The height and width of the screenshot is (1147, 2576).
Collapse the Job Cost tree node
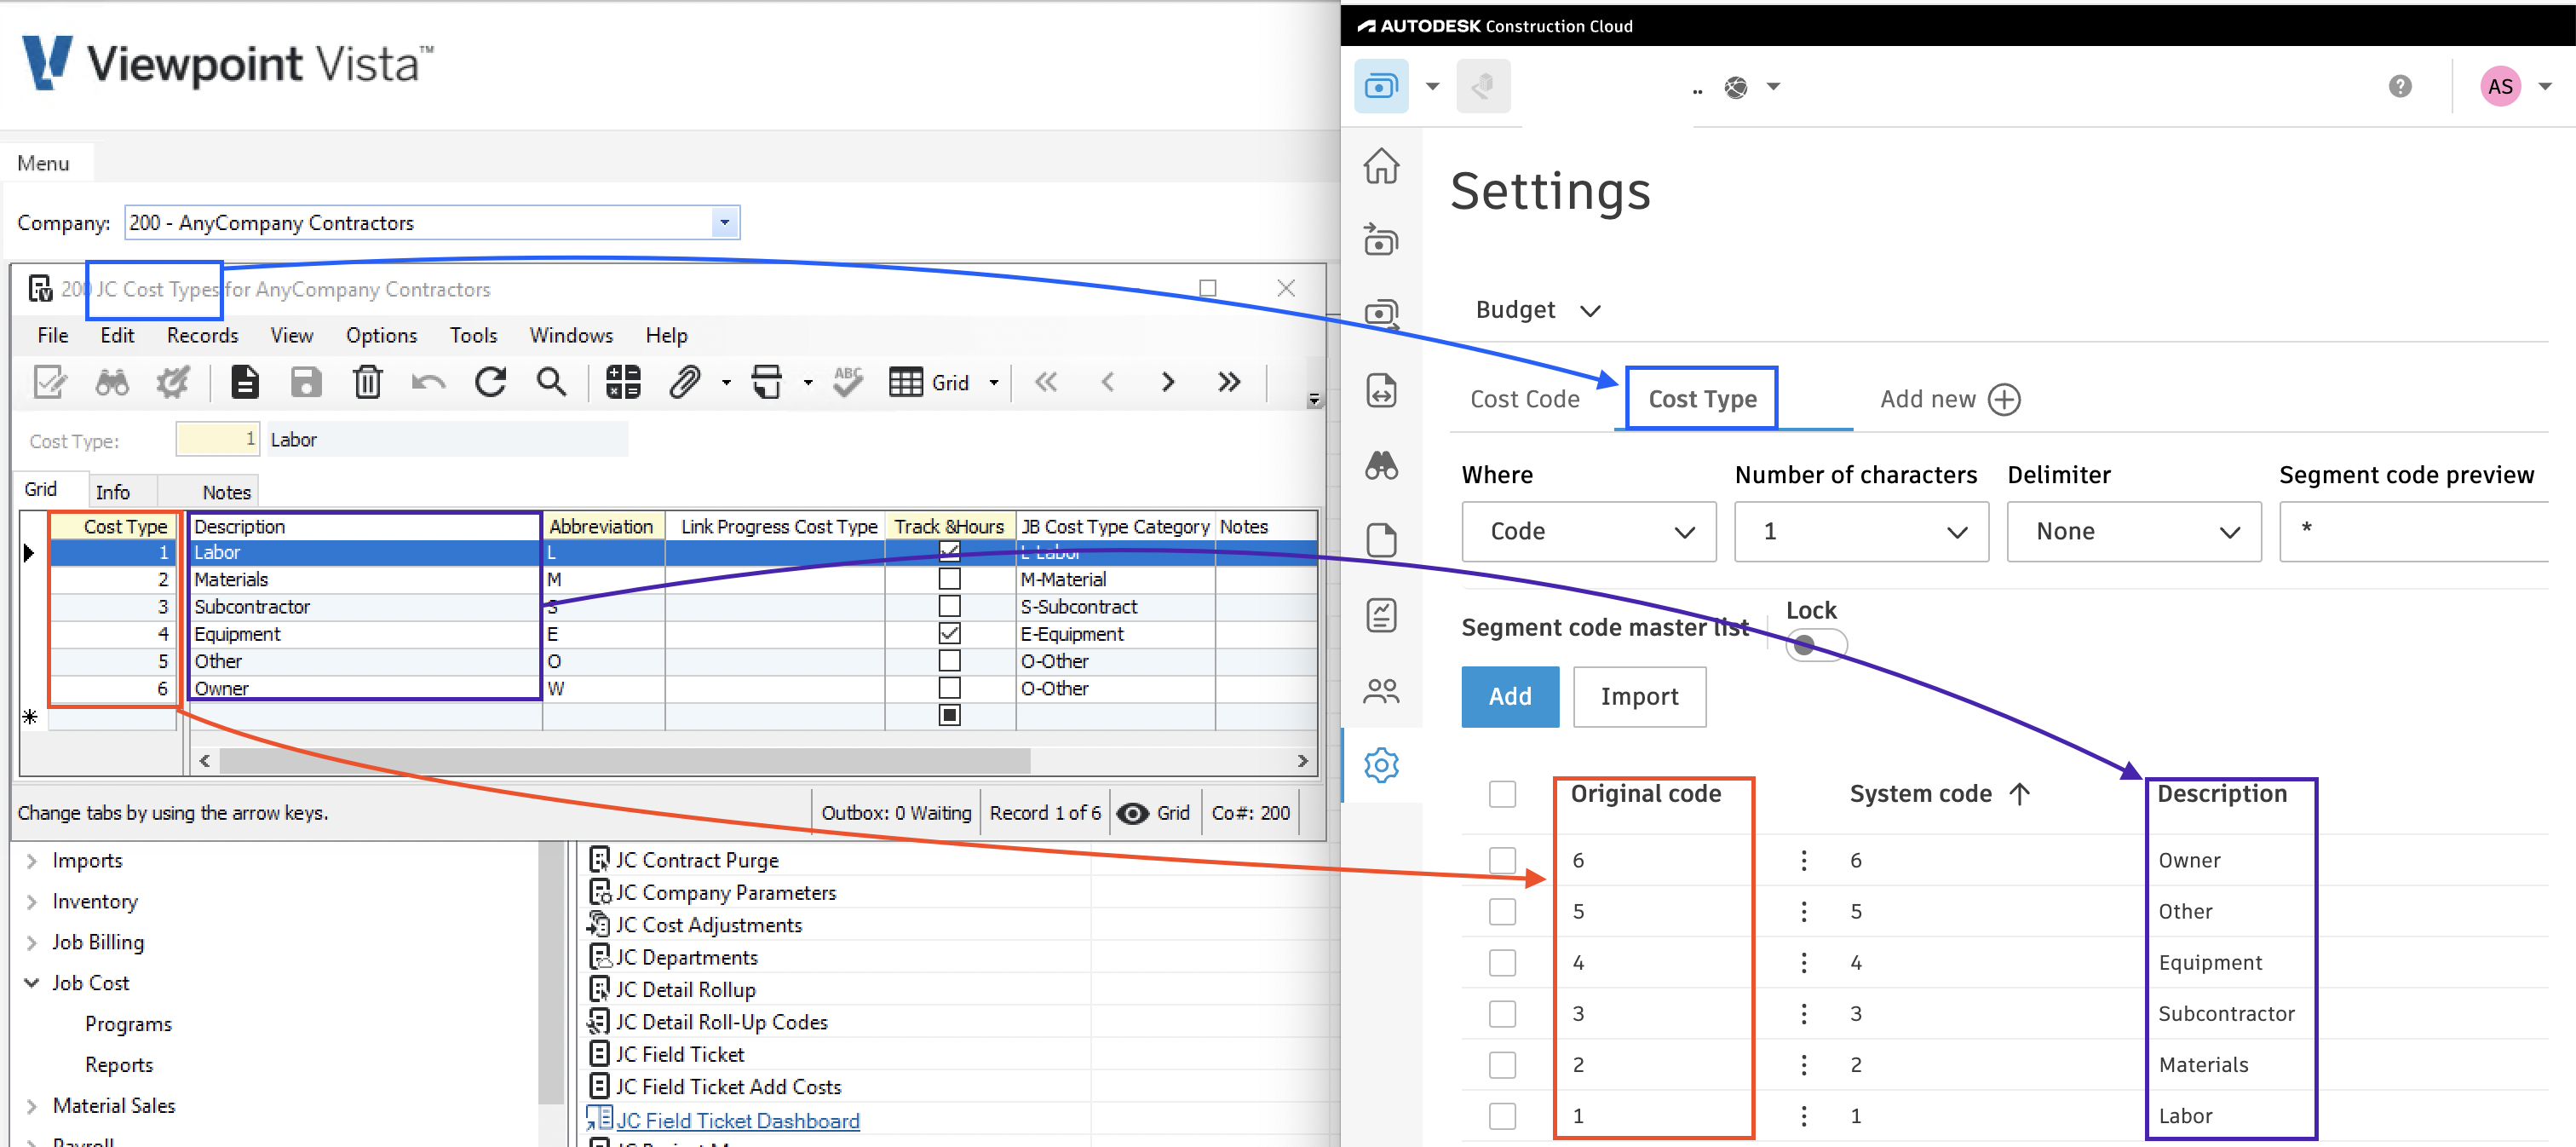pyautogui.click(x=31, y=984)
